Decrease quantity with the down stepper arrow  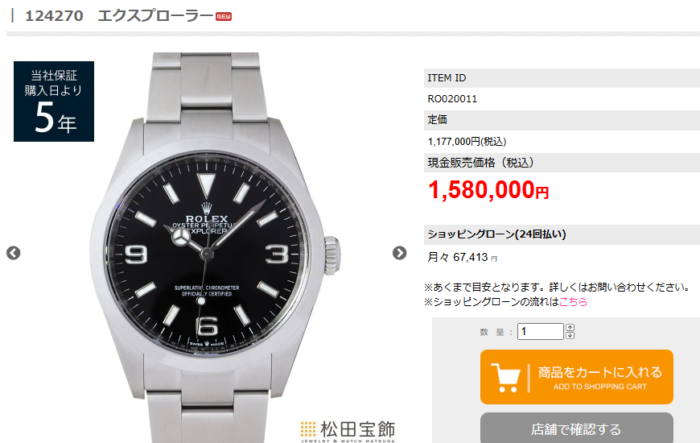coord(570,335)
